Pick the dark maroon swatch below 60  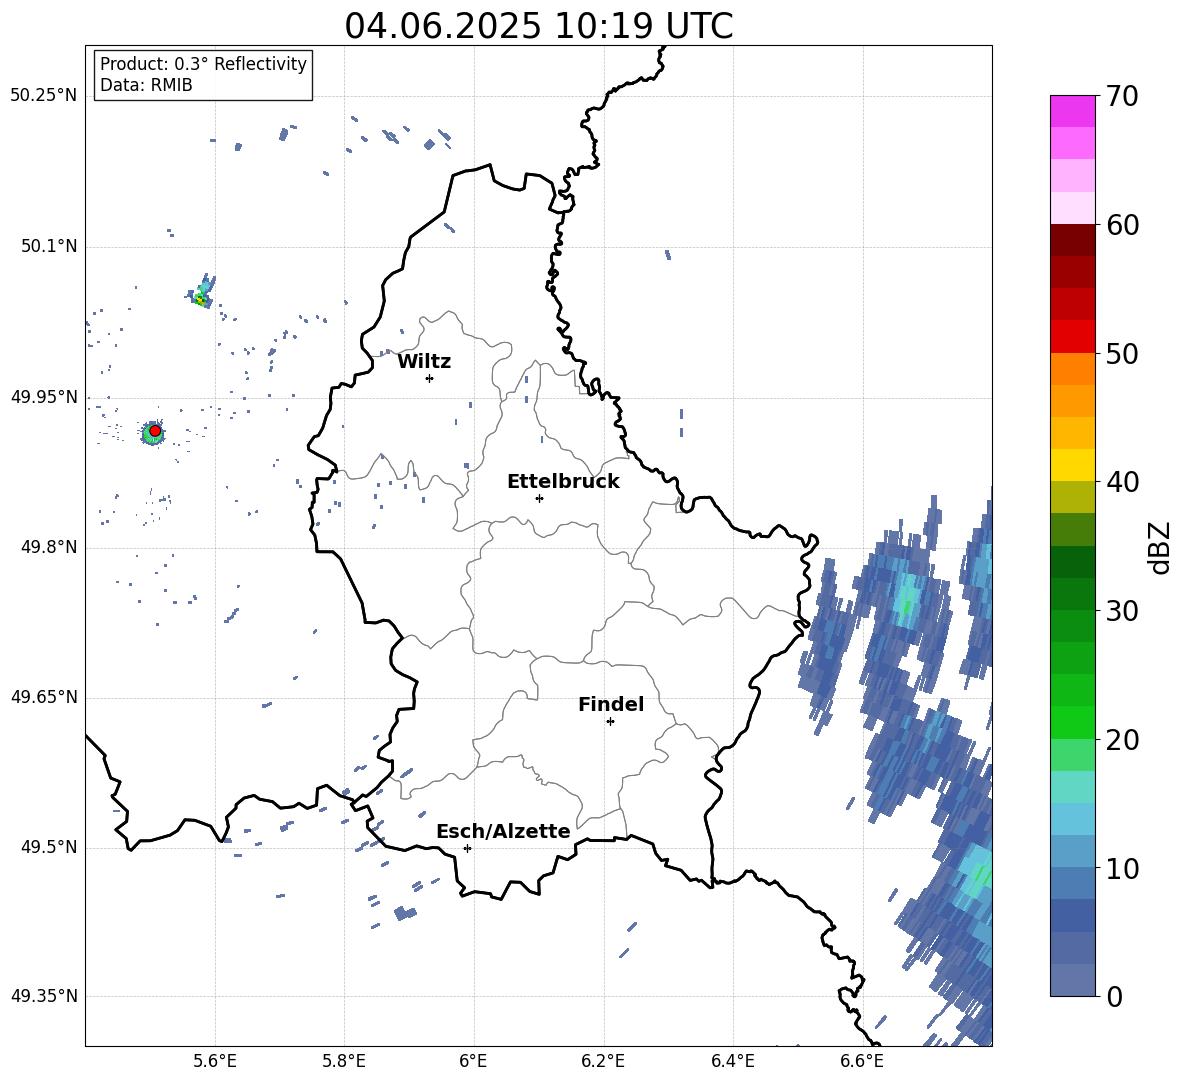[1072, 240]
